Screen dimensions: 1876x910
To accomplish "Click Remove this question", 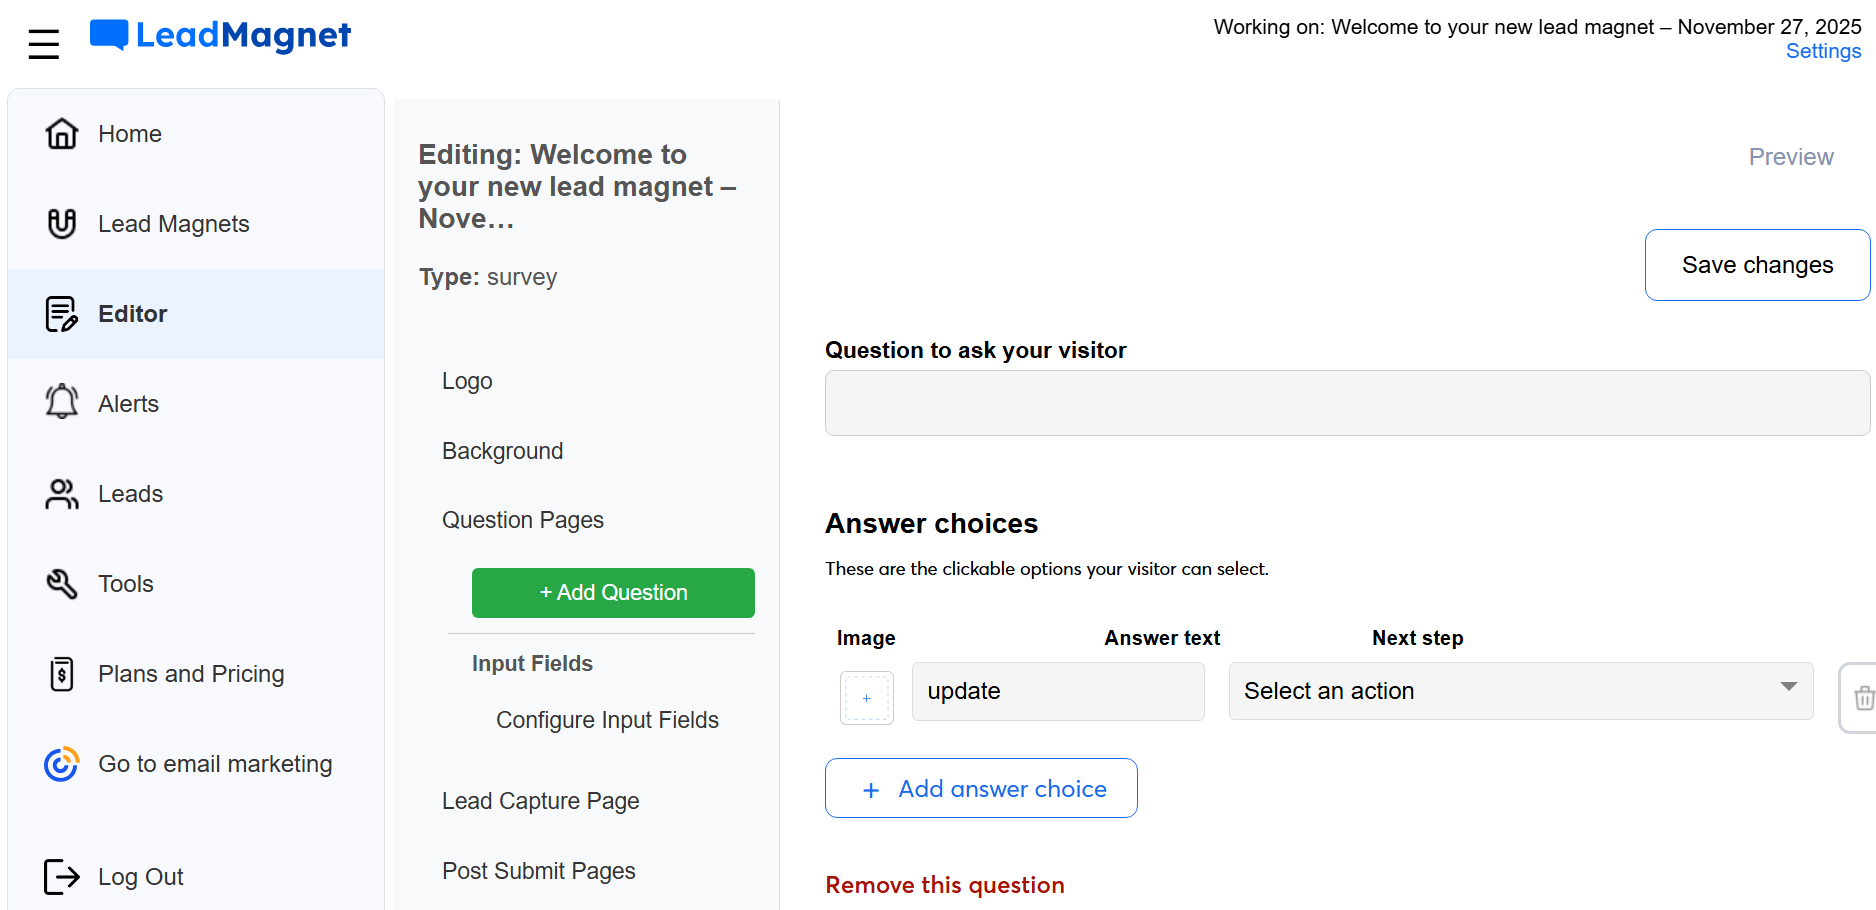I will tap(944, 884).
